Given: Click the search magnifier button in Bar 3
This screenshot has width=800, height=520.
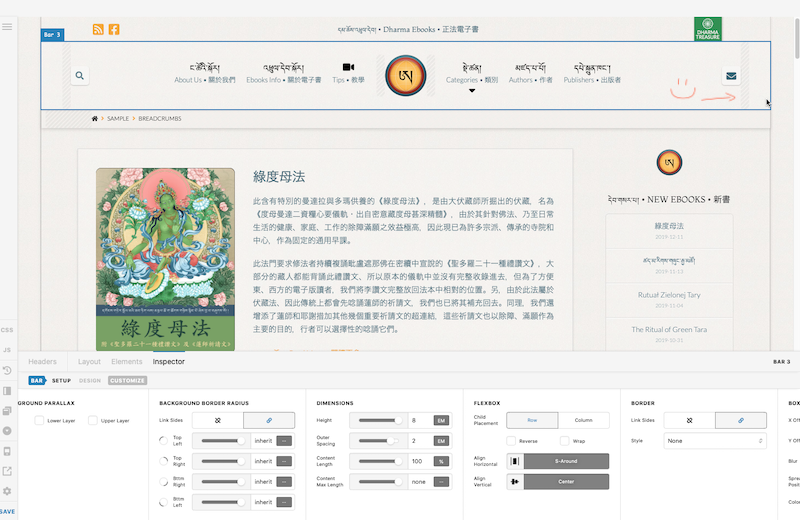Looking at the screenshot, I should click(x=80, y=76).
